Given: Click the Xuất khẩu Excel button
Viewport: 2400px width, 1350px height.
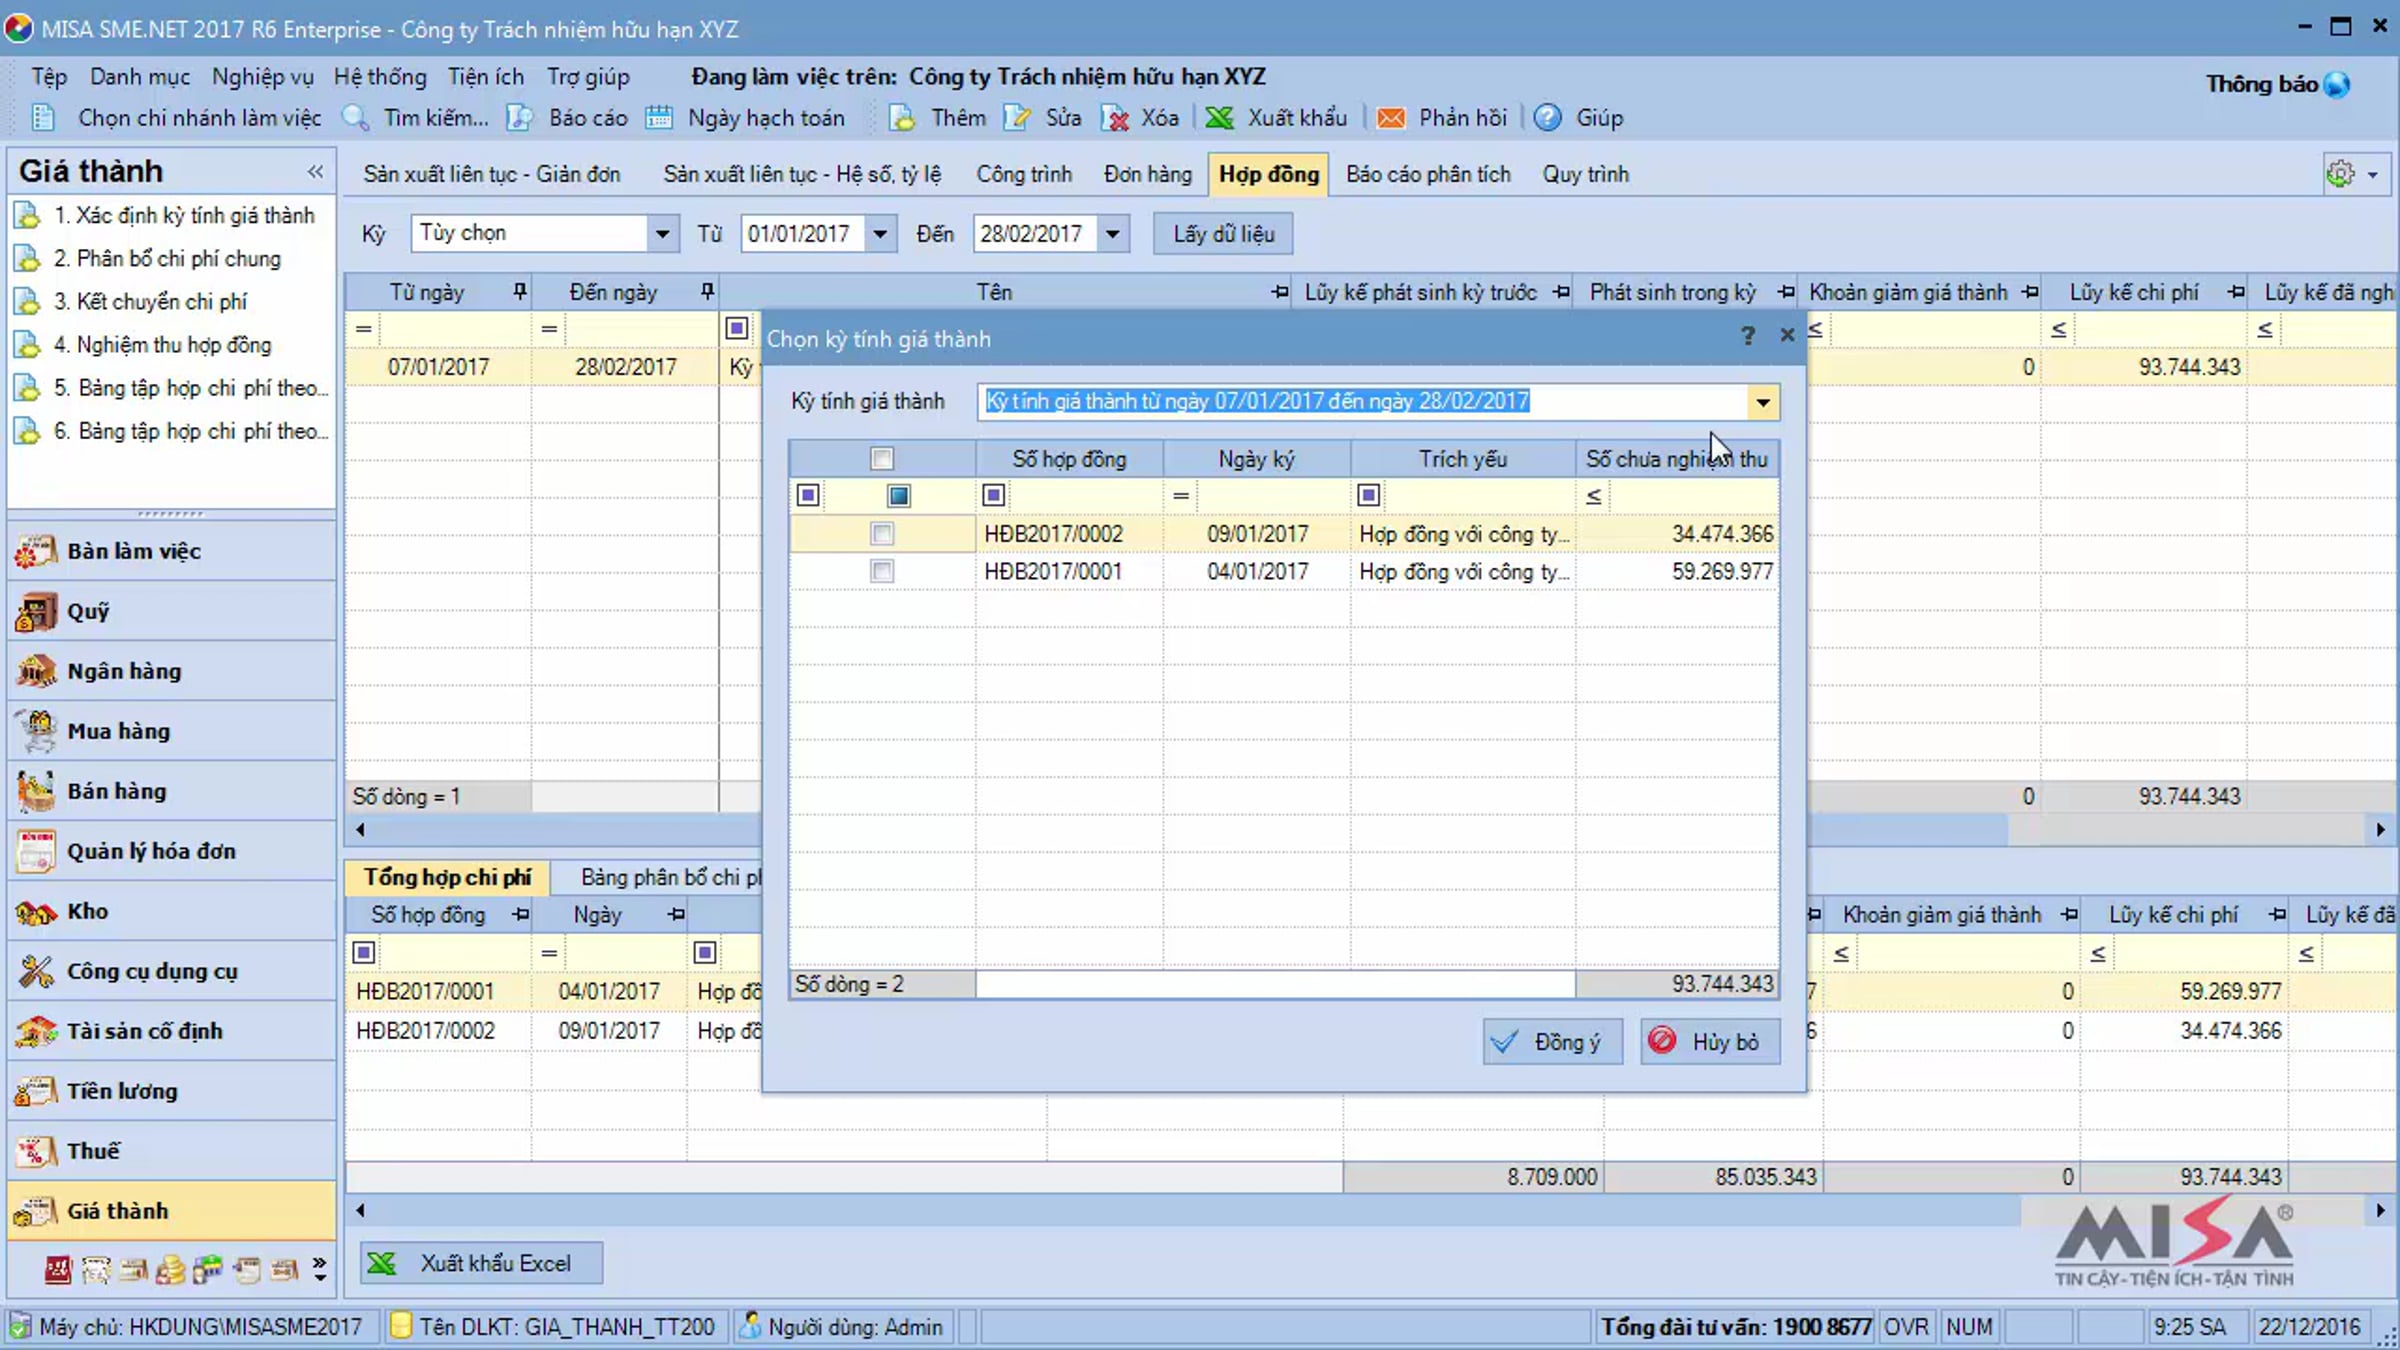Looking at the screenshot, I should pos(481,1263).
